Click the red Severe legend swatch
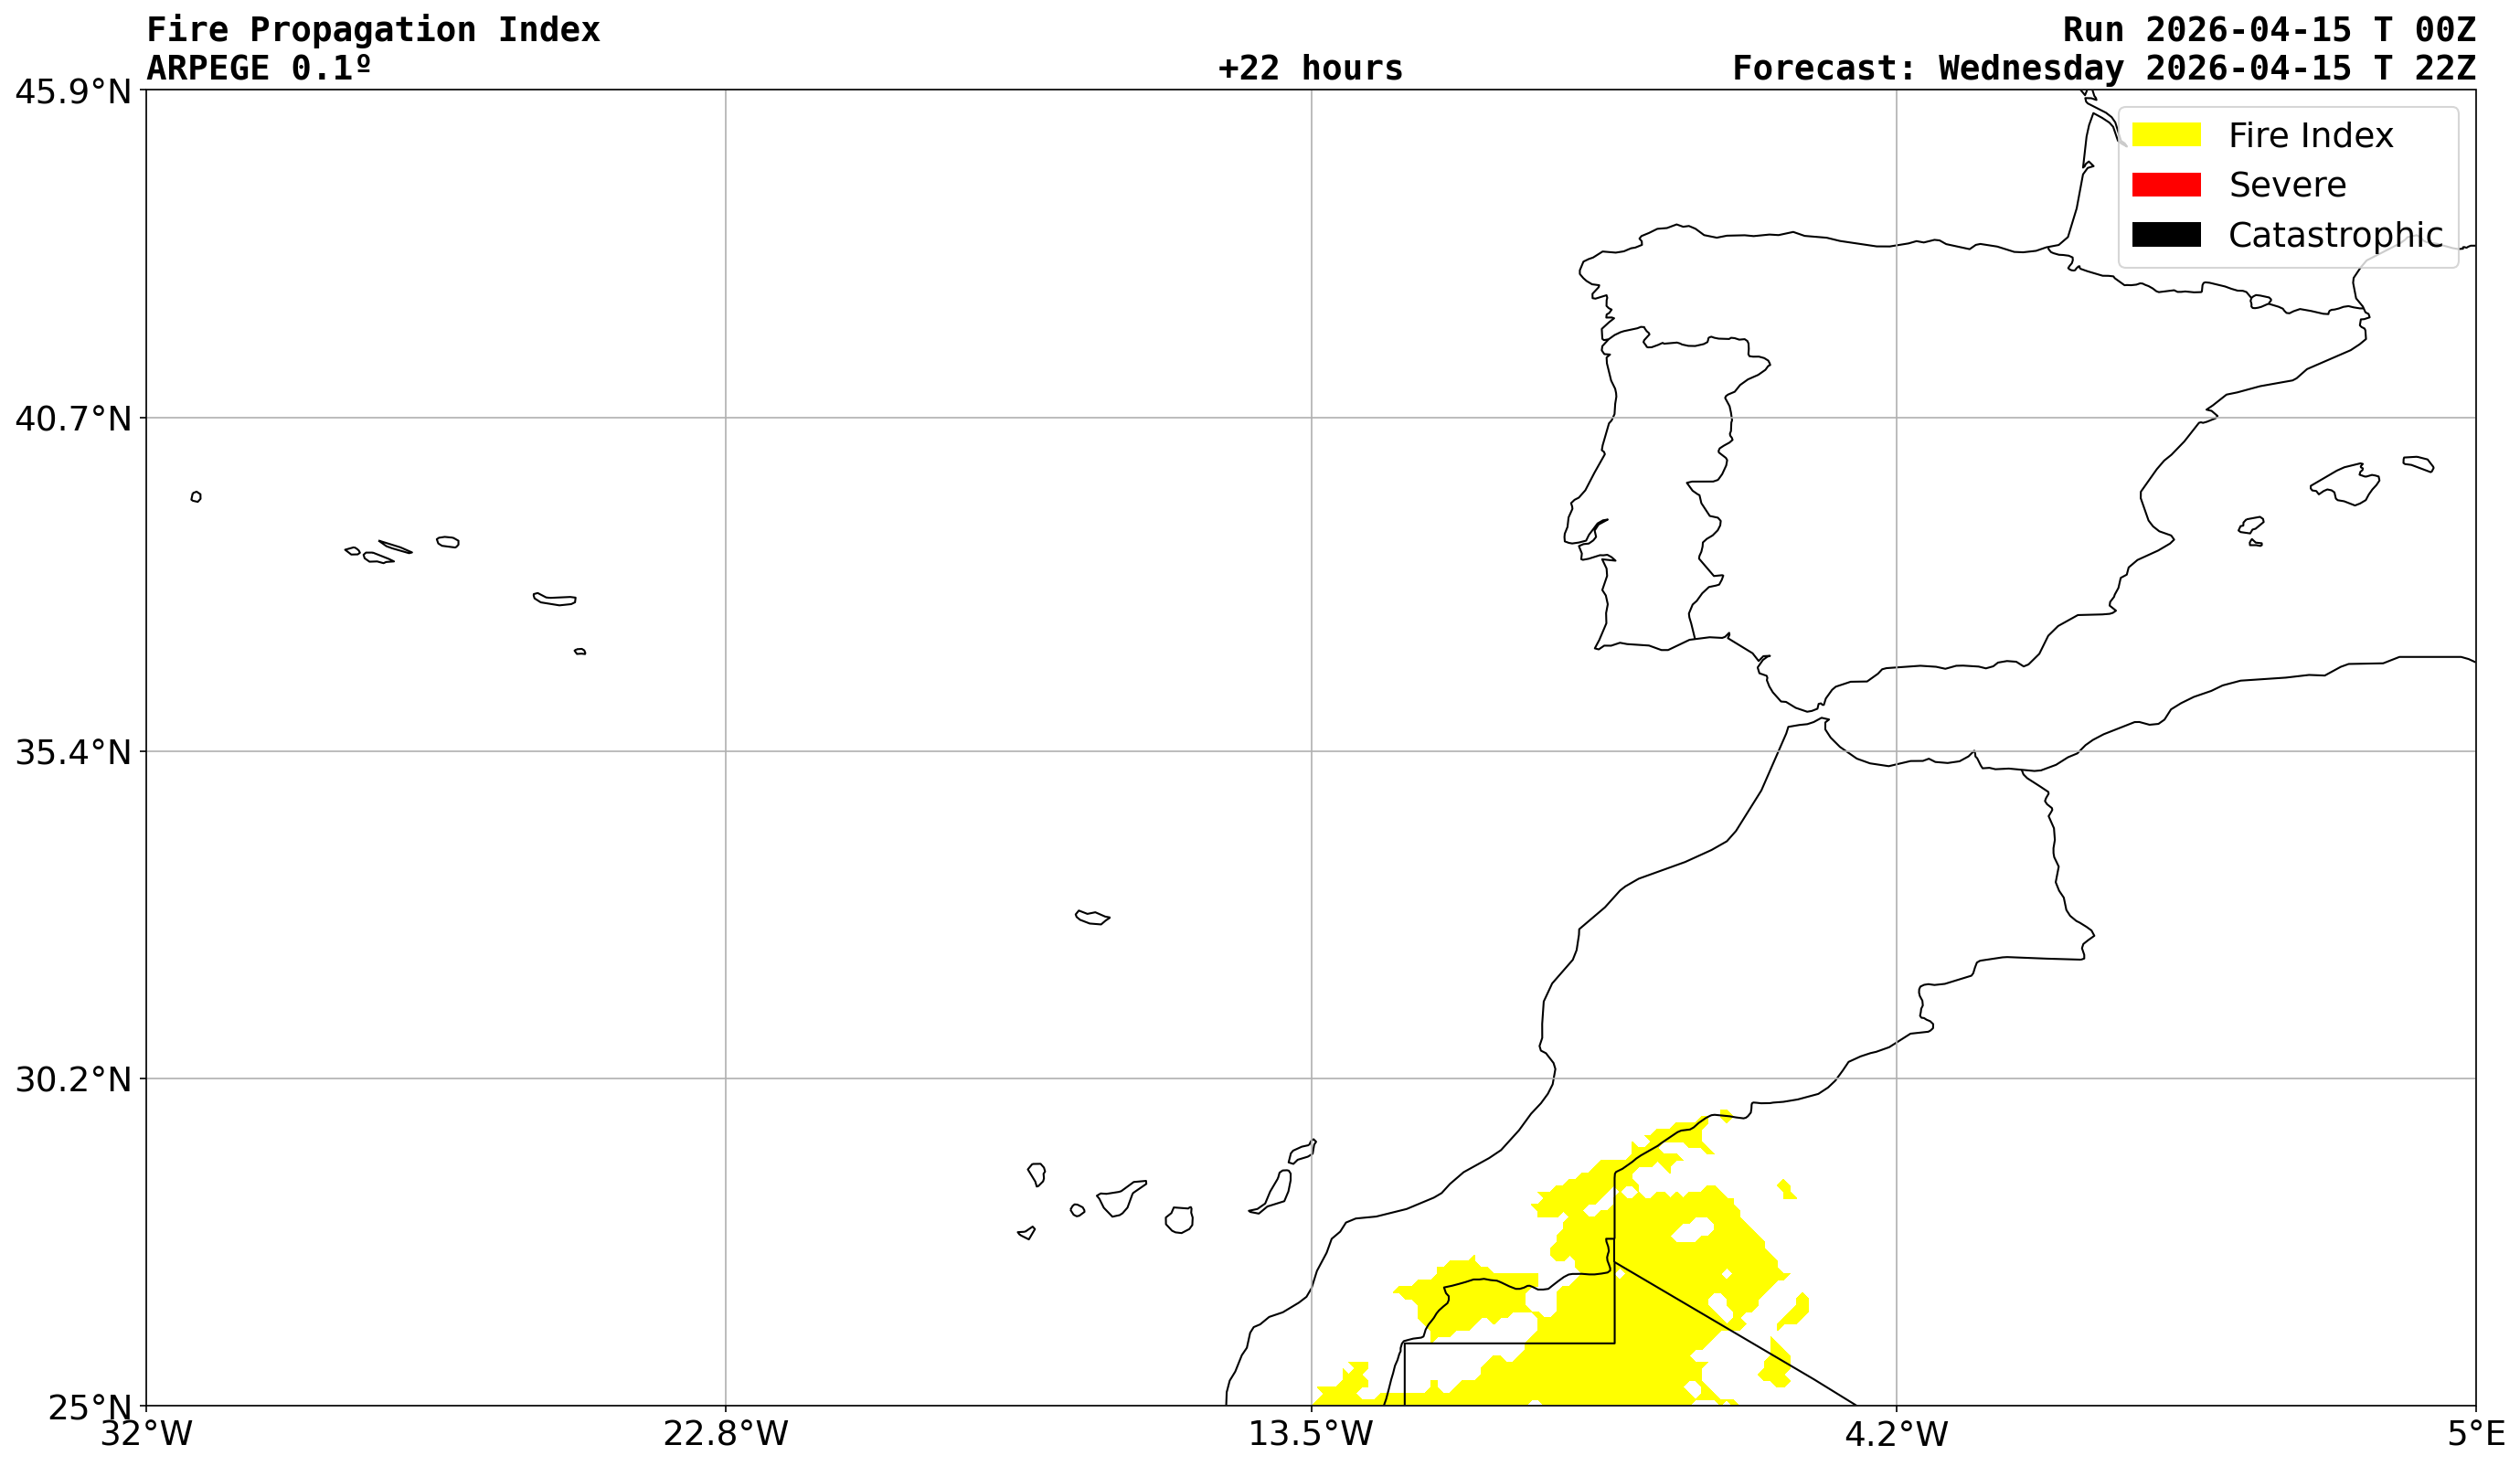 (x=2166, y=185)
